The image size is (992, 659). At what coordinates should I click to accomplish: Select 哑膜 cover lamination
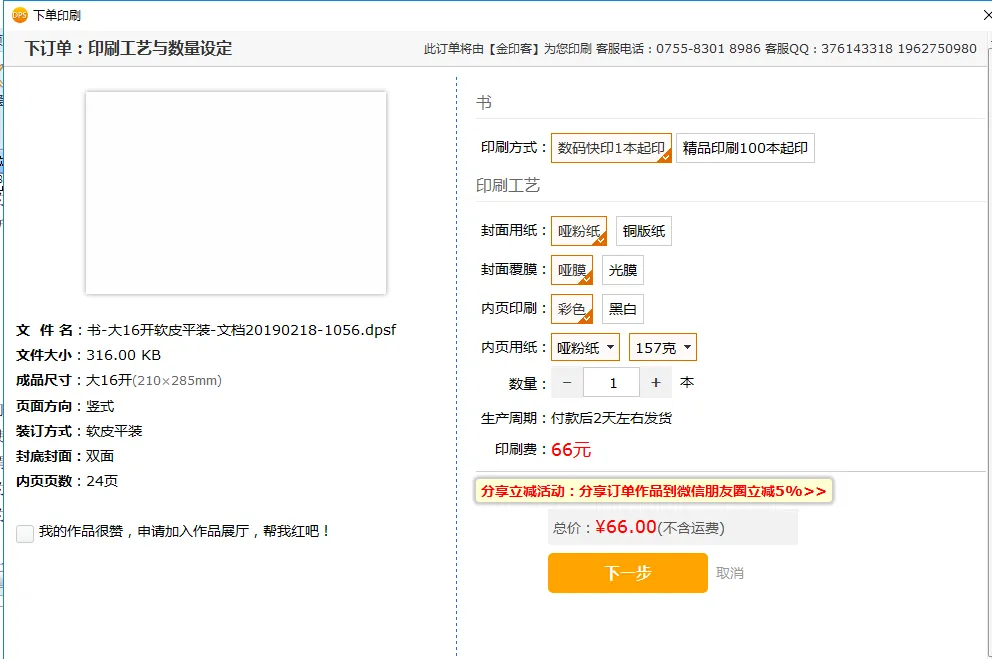[x=572, y=270]
